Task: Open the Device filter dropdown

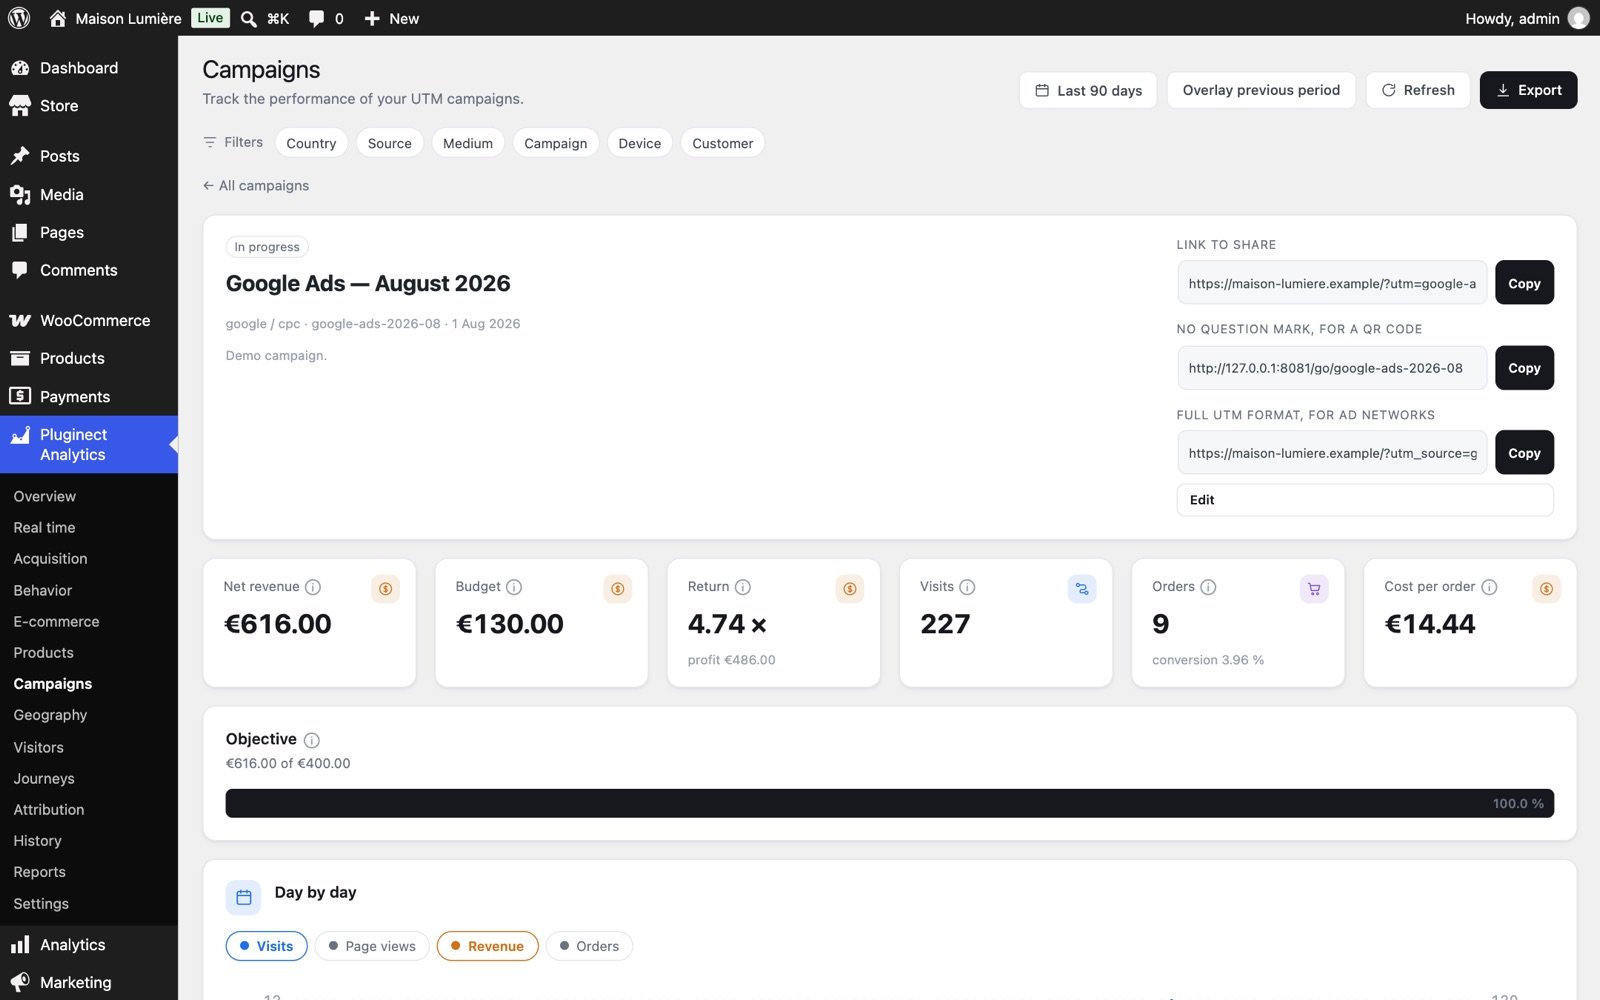Action: [x=639, y=143]
